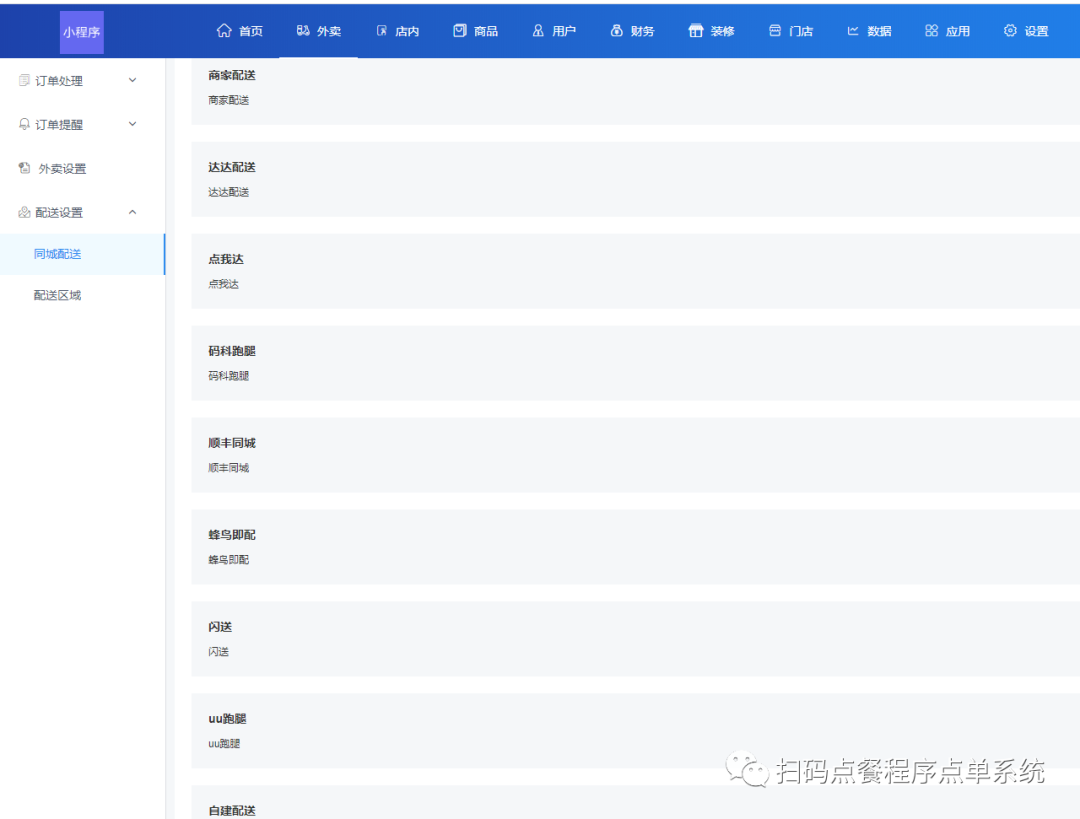Click the 订单提醒 bell icon in the sidebar
Screen dimensions: 1080x819
pos(24,124)
